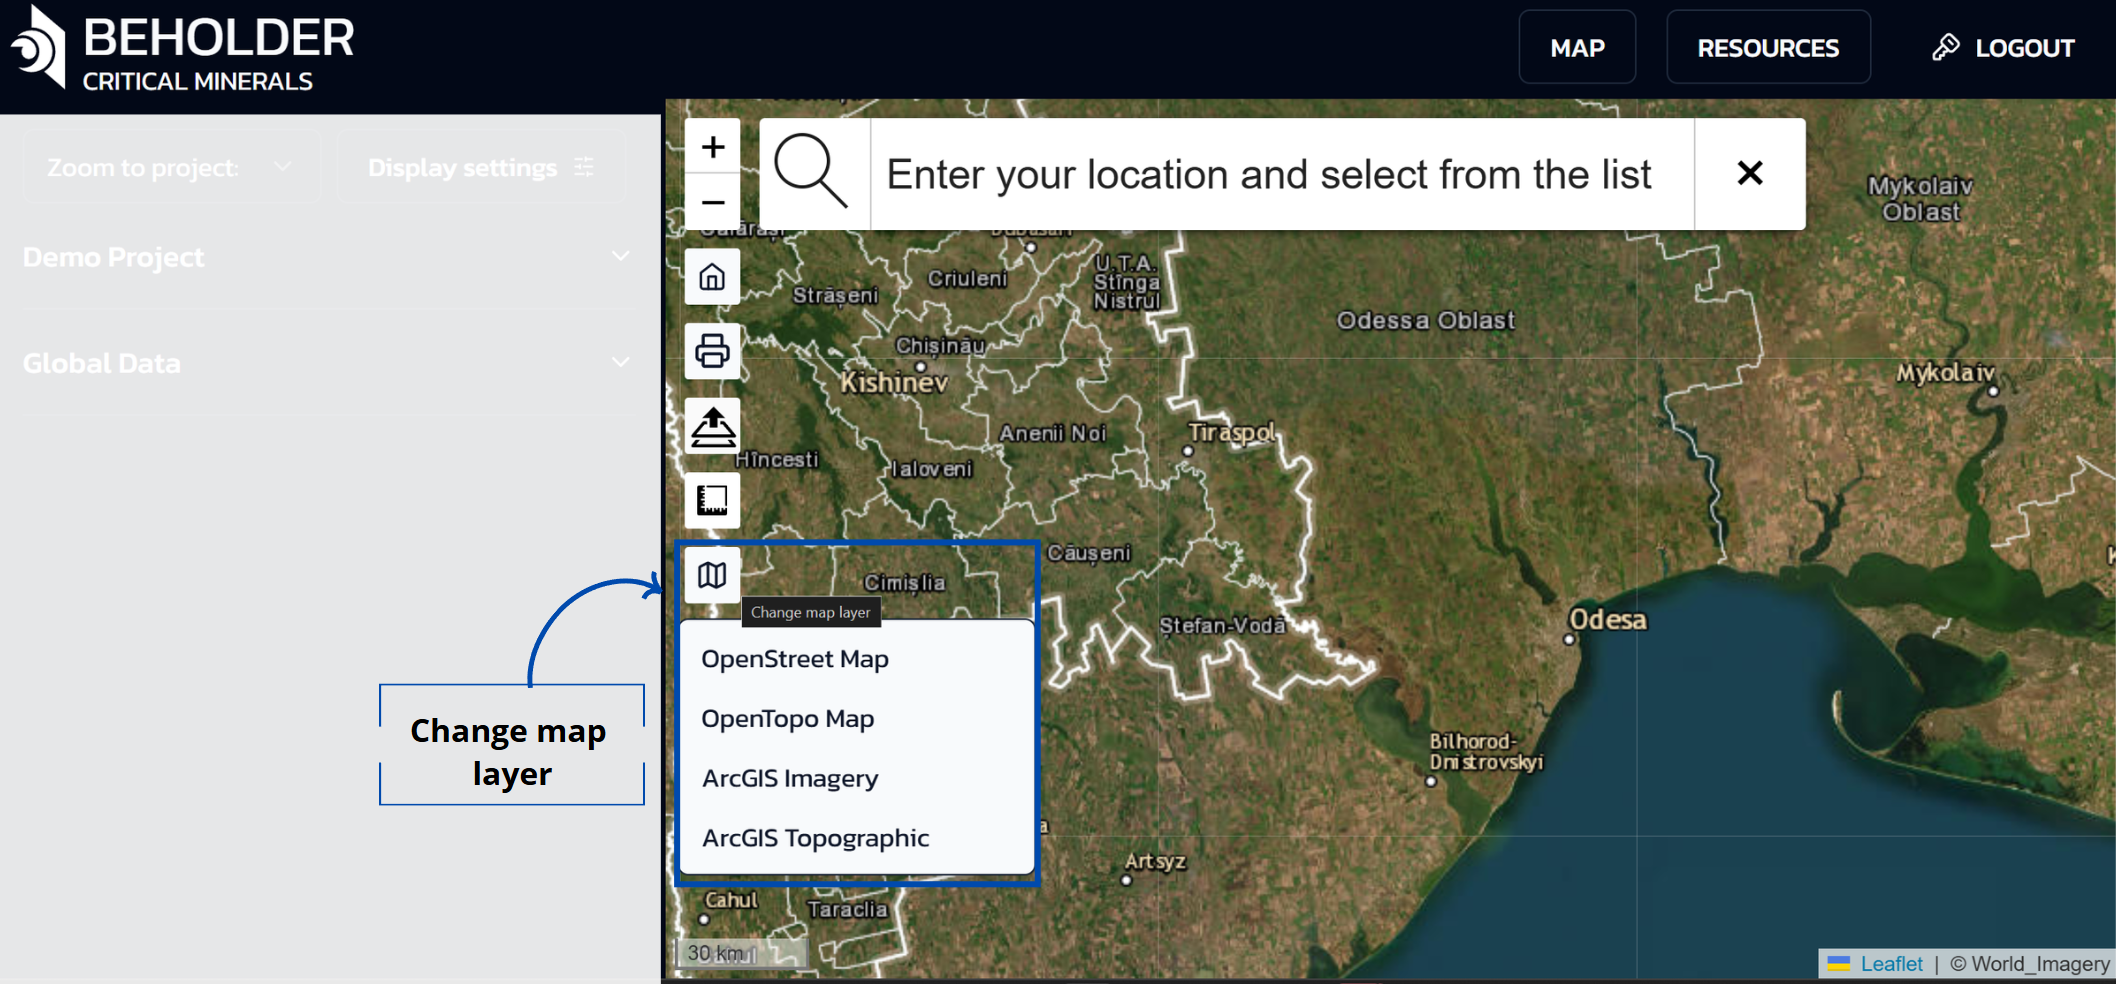This screenshot has width=2116, height=984.
Task: Choose OpenTopo Map layer
Action: pyautogui.click(x=788, y=719)
